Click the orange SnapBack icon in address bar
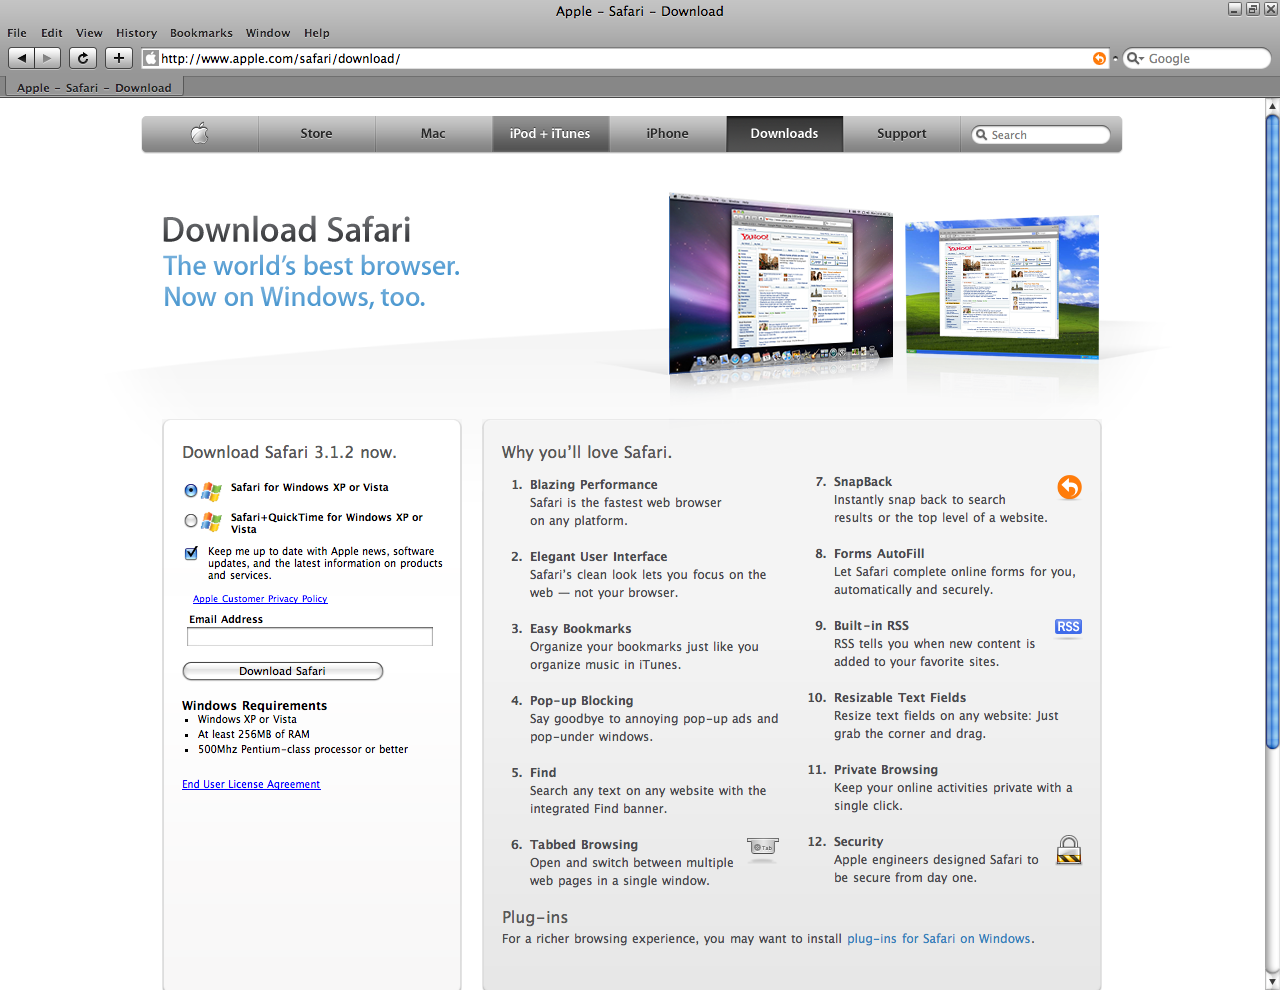This screenshot has height=990, width=1280. (1099, 59)
